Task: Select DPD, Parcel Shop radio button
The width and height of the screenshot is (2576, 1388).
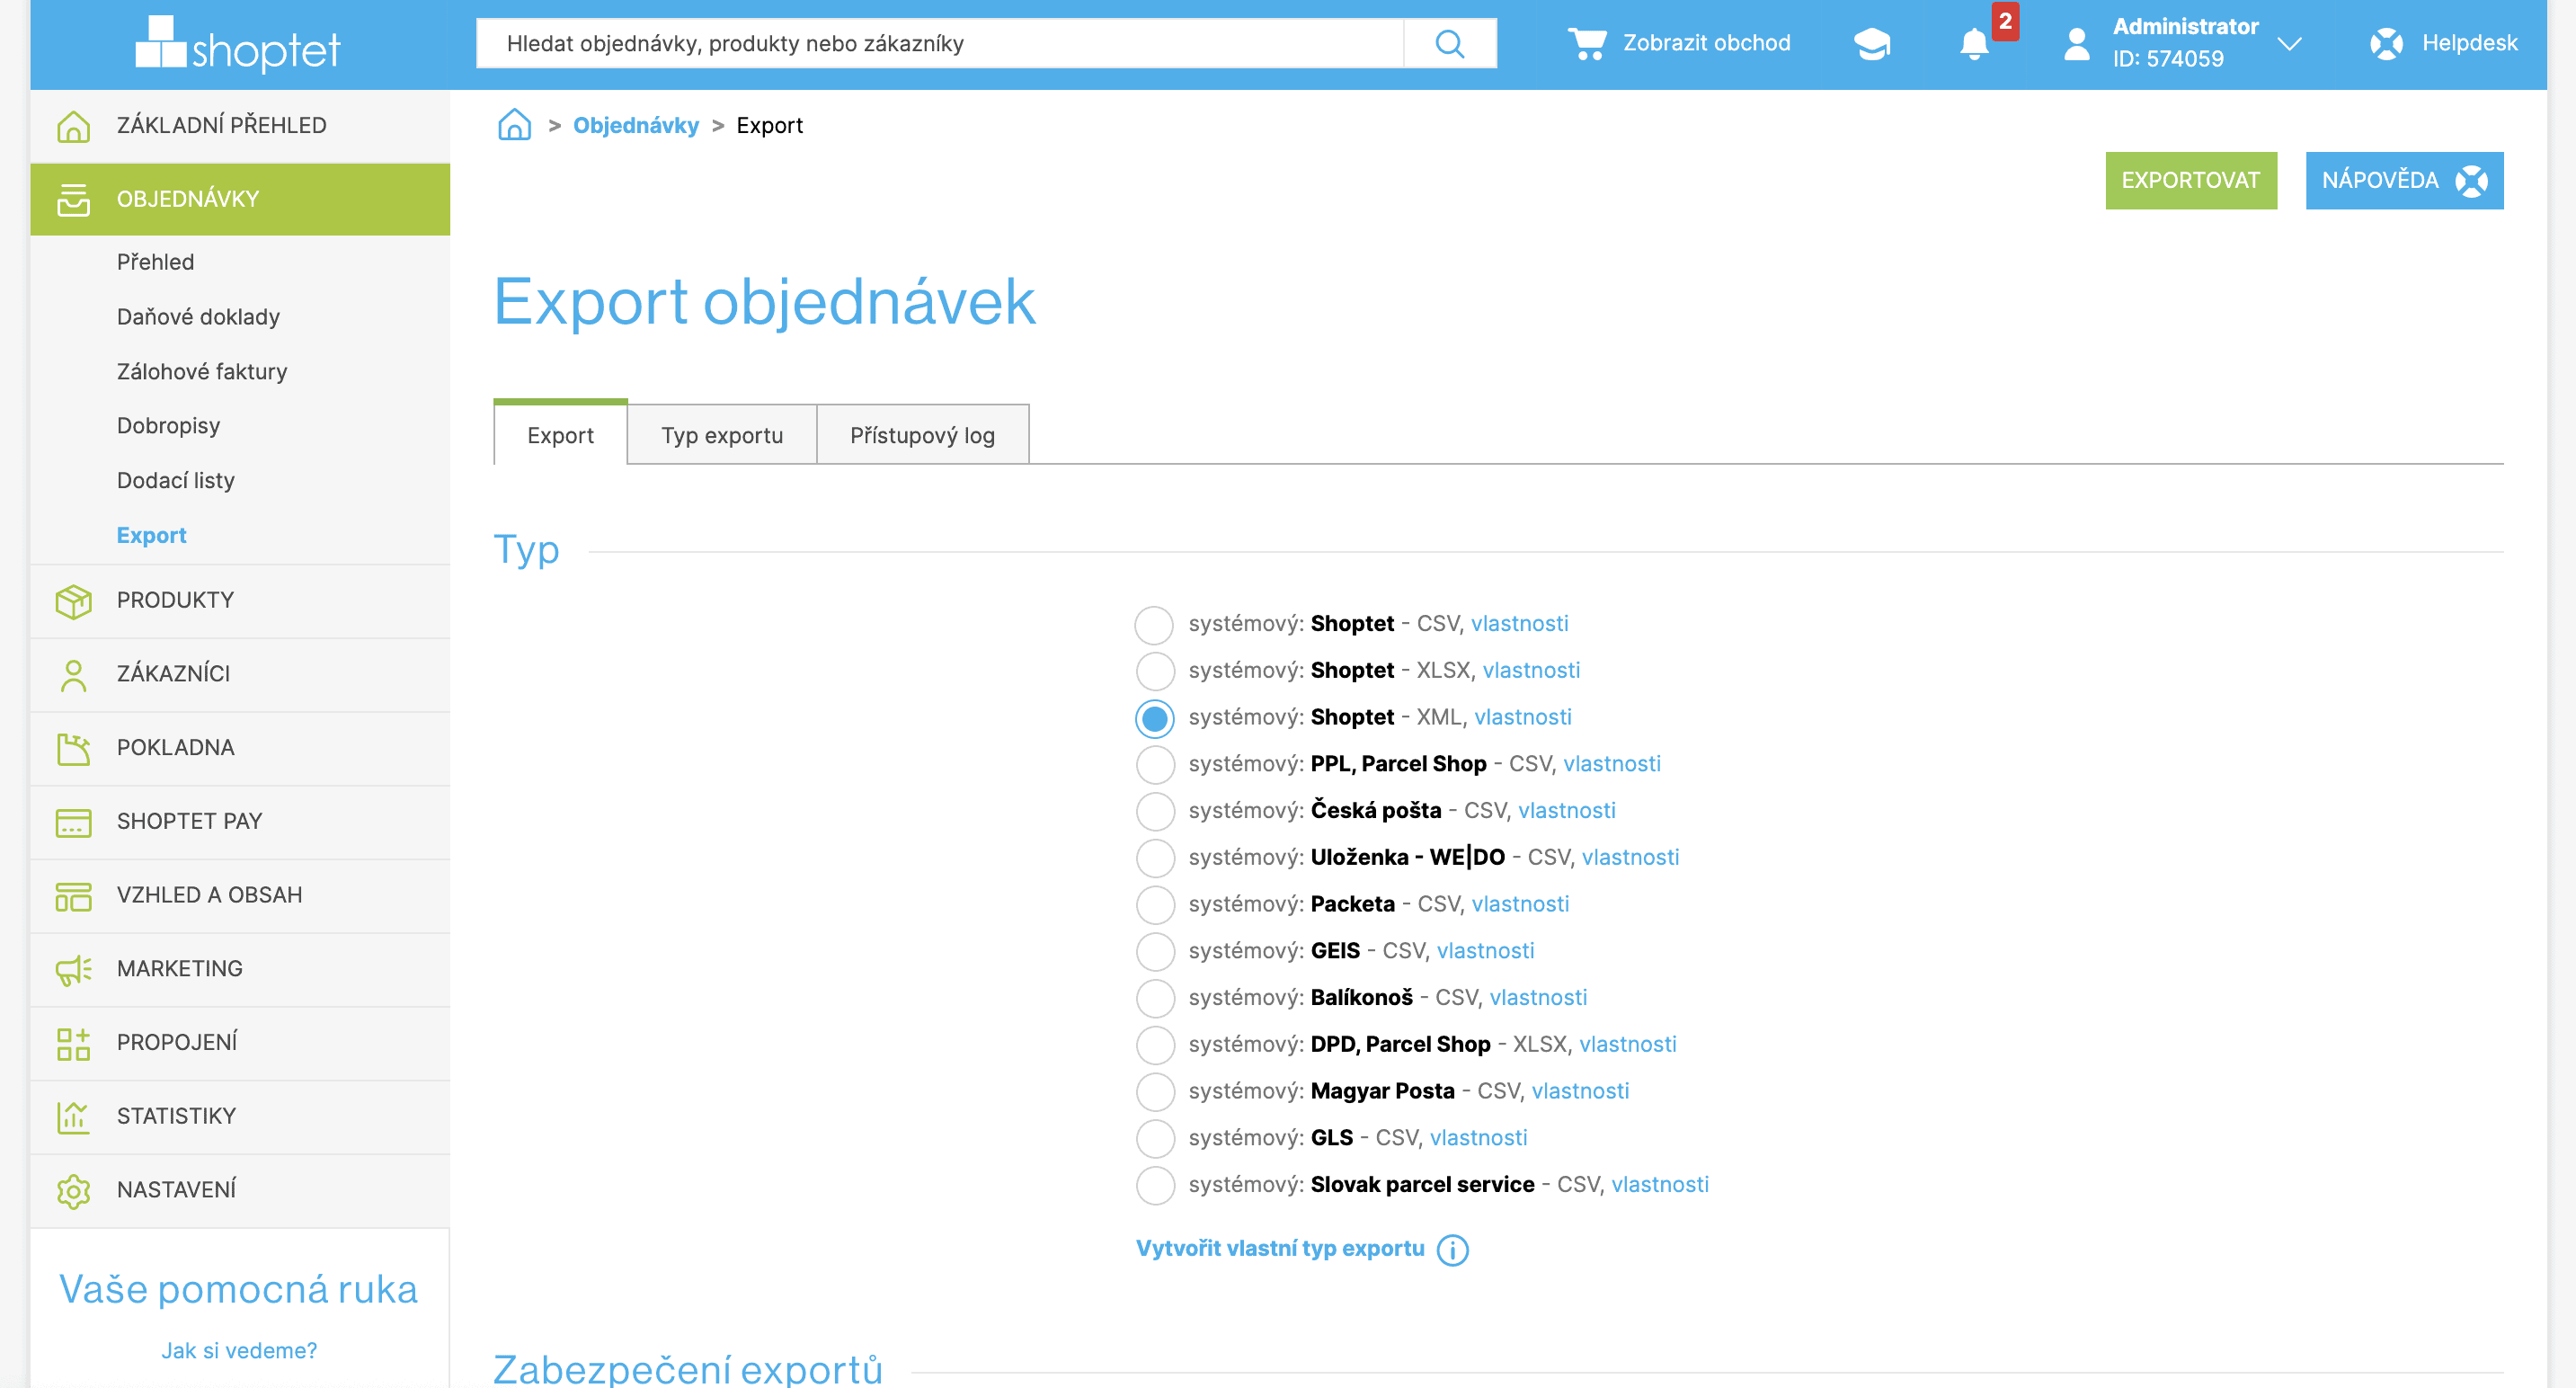Action: 1154,1045
